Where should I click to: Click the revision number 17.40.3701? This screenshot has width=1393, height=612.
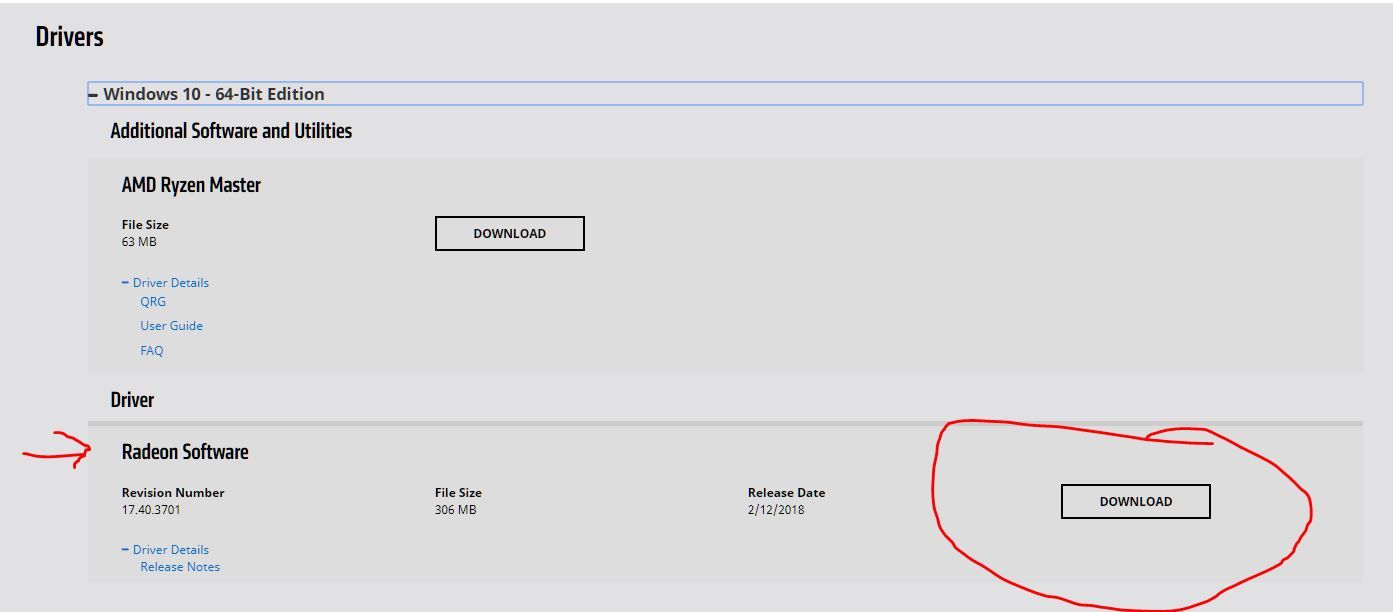click(151, 510)
